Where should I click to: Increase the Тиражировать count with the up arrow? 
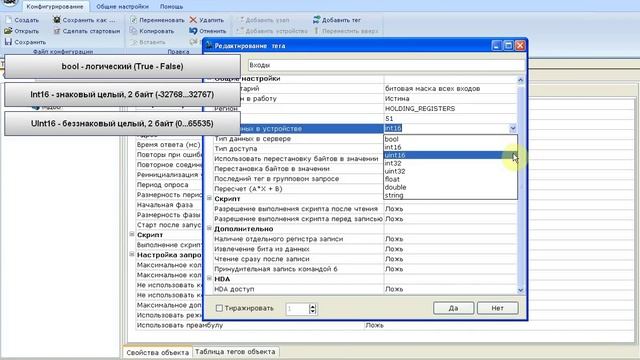point(313,306)
